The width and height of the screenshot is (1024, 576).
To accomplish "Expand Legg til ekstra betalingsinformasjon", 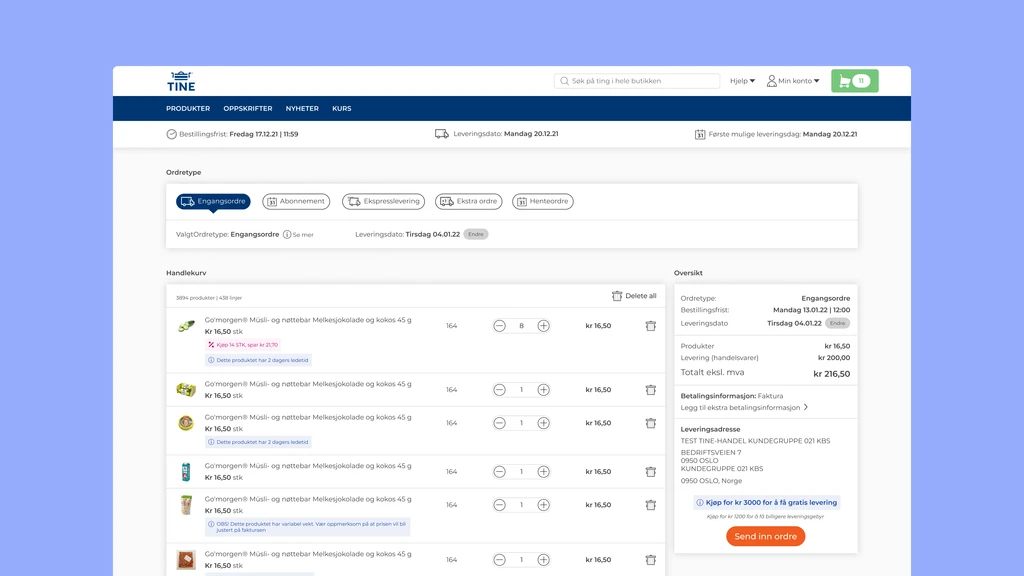I will point(744,408).
